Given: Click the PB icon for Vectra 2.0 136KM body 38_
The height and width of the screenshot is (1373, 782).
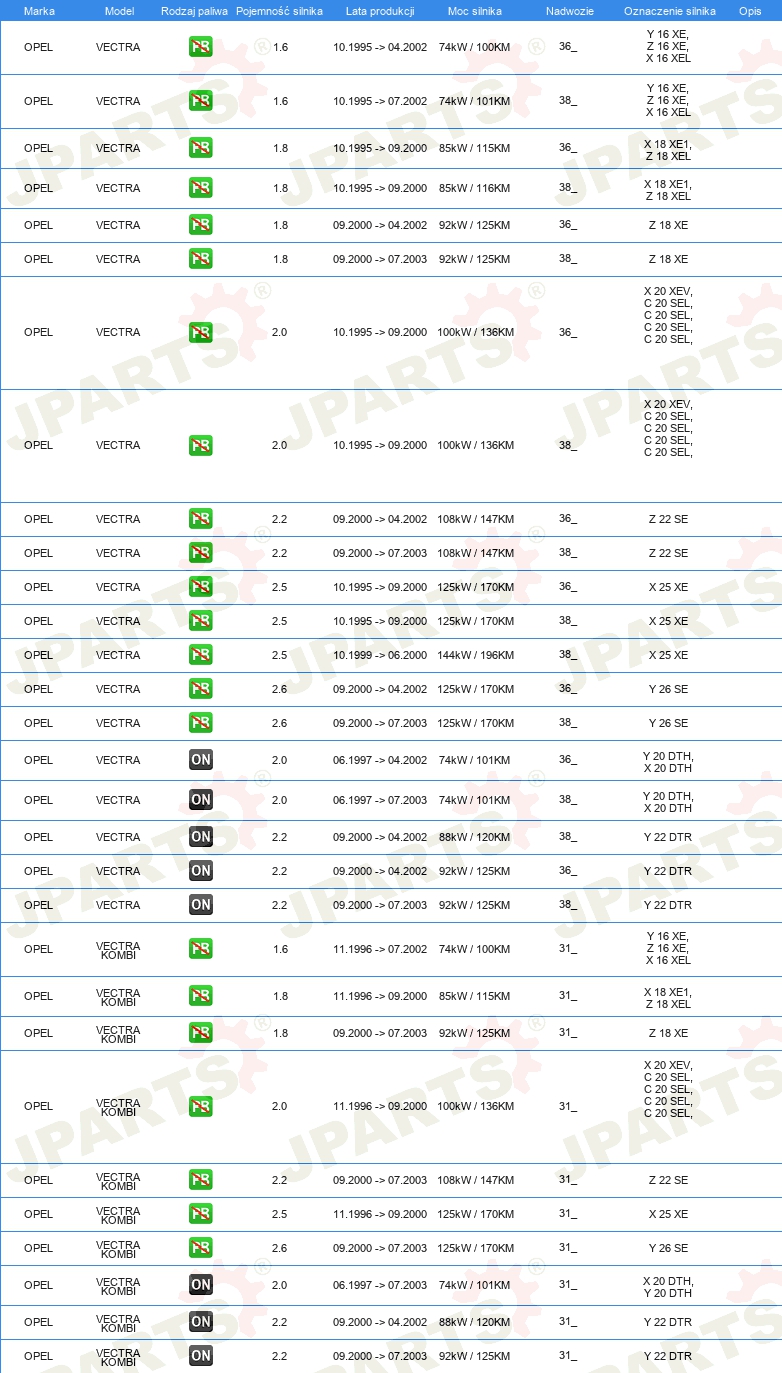Looking at the screenshot, I should 201,445.
